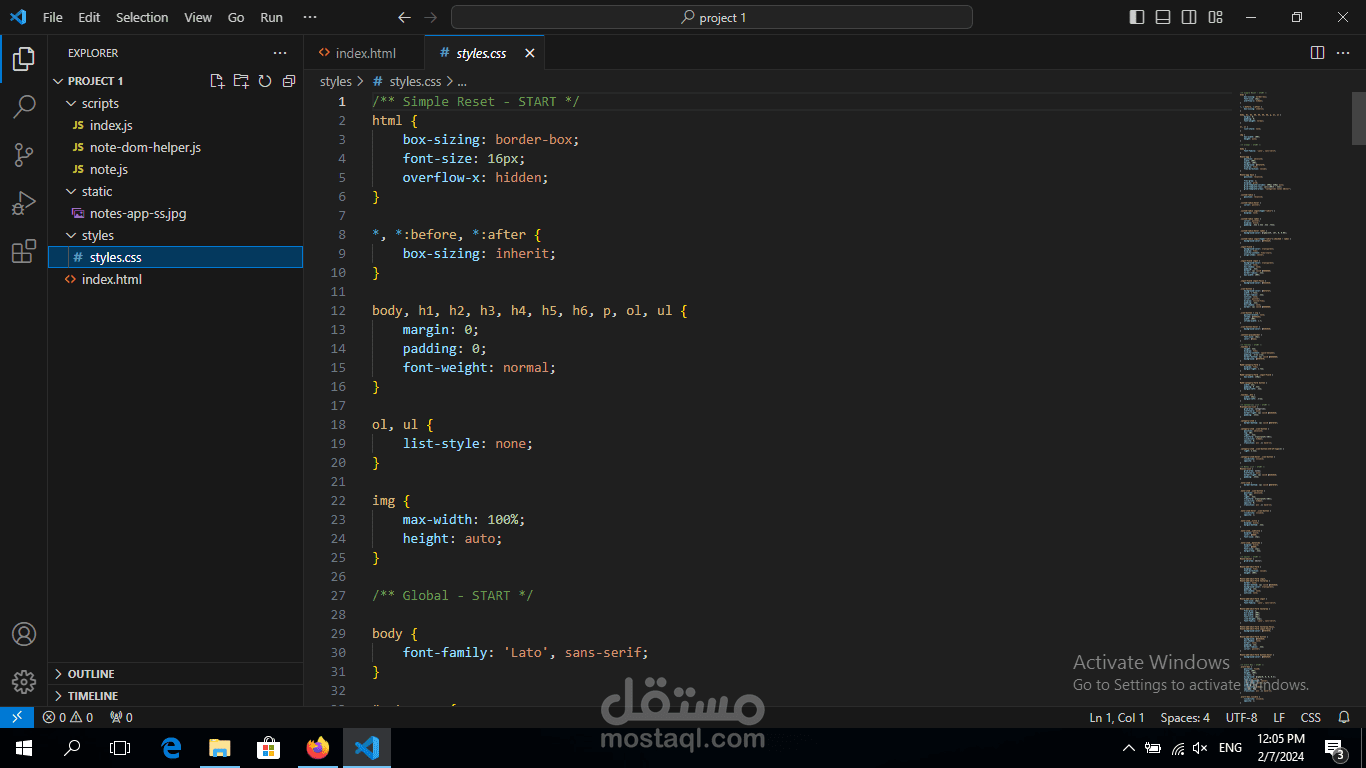Click the VS Code logo icon
1366x768 pixels.
pos(18,17)
